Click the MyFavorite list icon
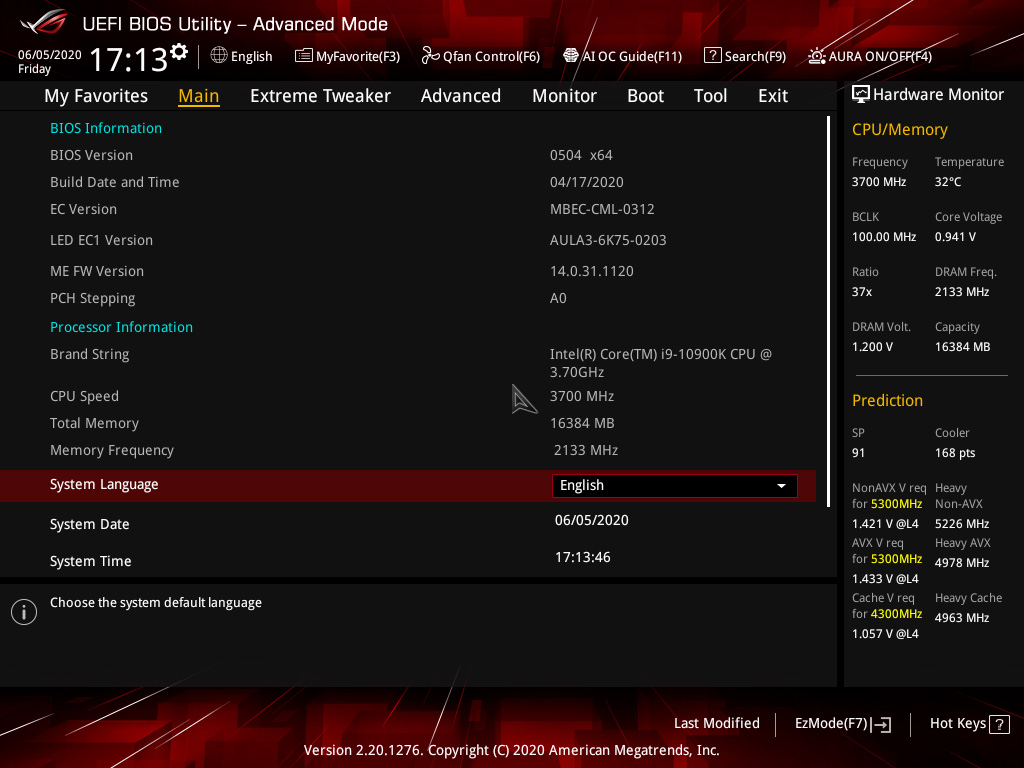The width and height of the screenshot is (1024, 768). click(304, 56)
